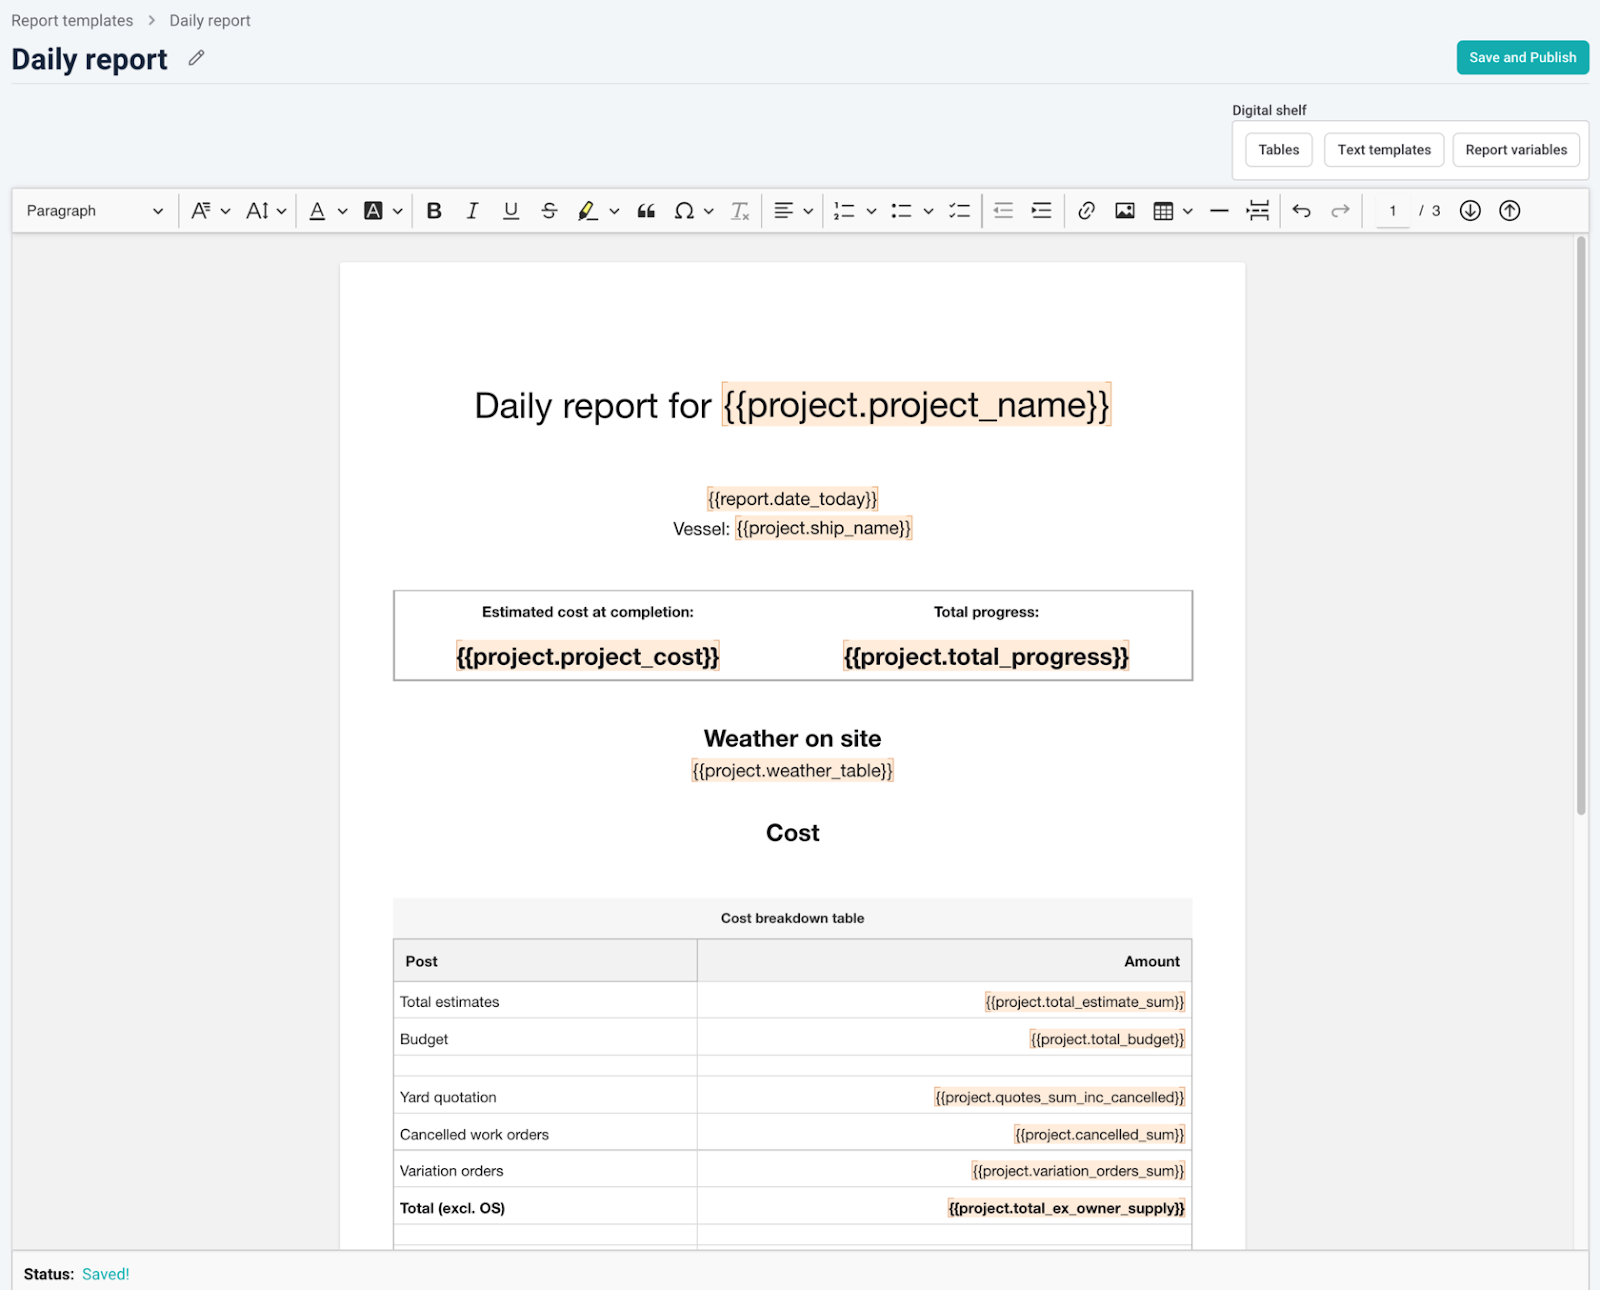Expand the font color dropdown arrow
The width and height of the screenshot is (1600, 1290).
pyautogui.click(x=342, y=211)
